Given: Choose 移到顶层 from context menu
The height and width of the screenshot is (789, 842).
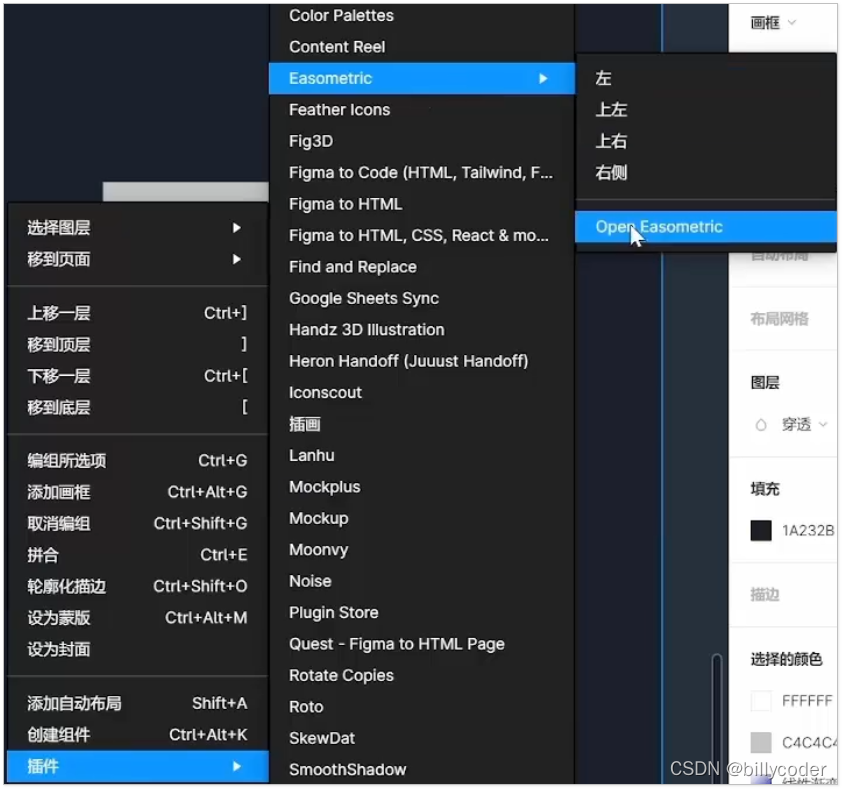Looking at the screenshot, I should click(137, 344).
